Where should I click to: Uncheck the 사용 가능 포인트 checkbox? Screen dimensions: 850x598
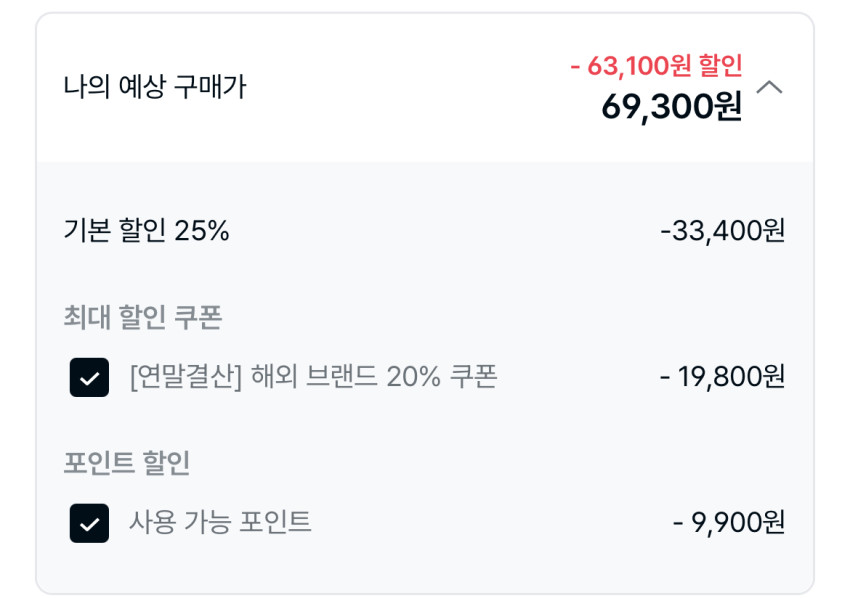pos(89,523)
